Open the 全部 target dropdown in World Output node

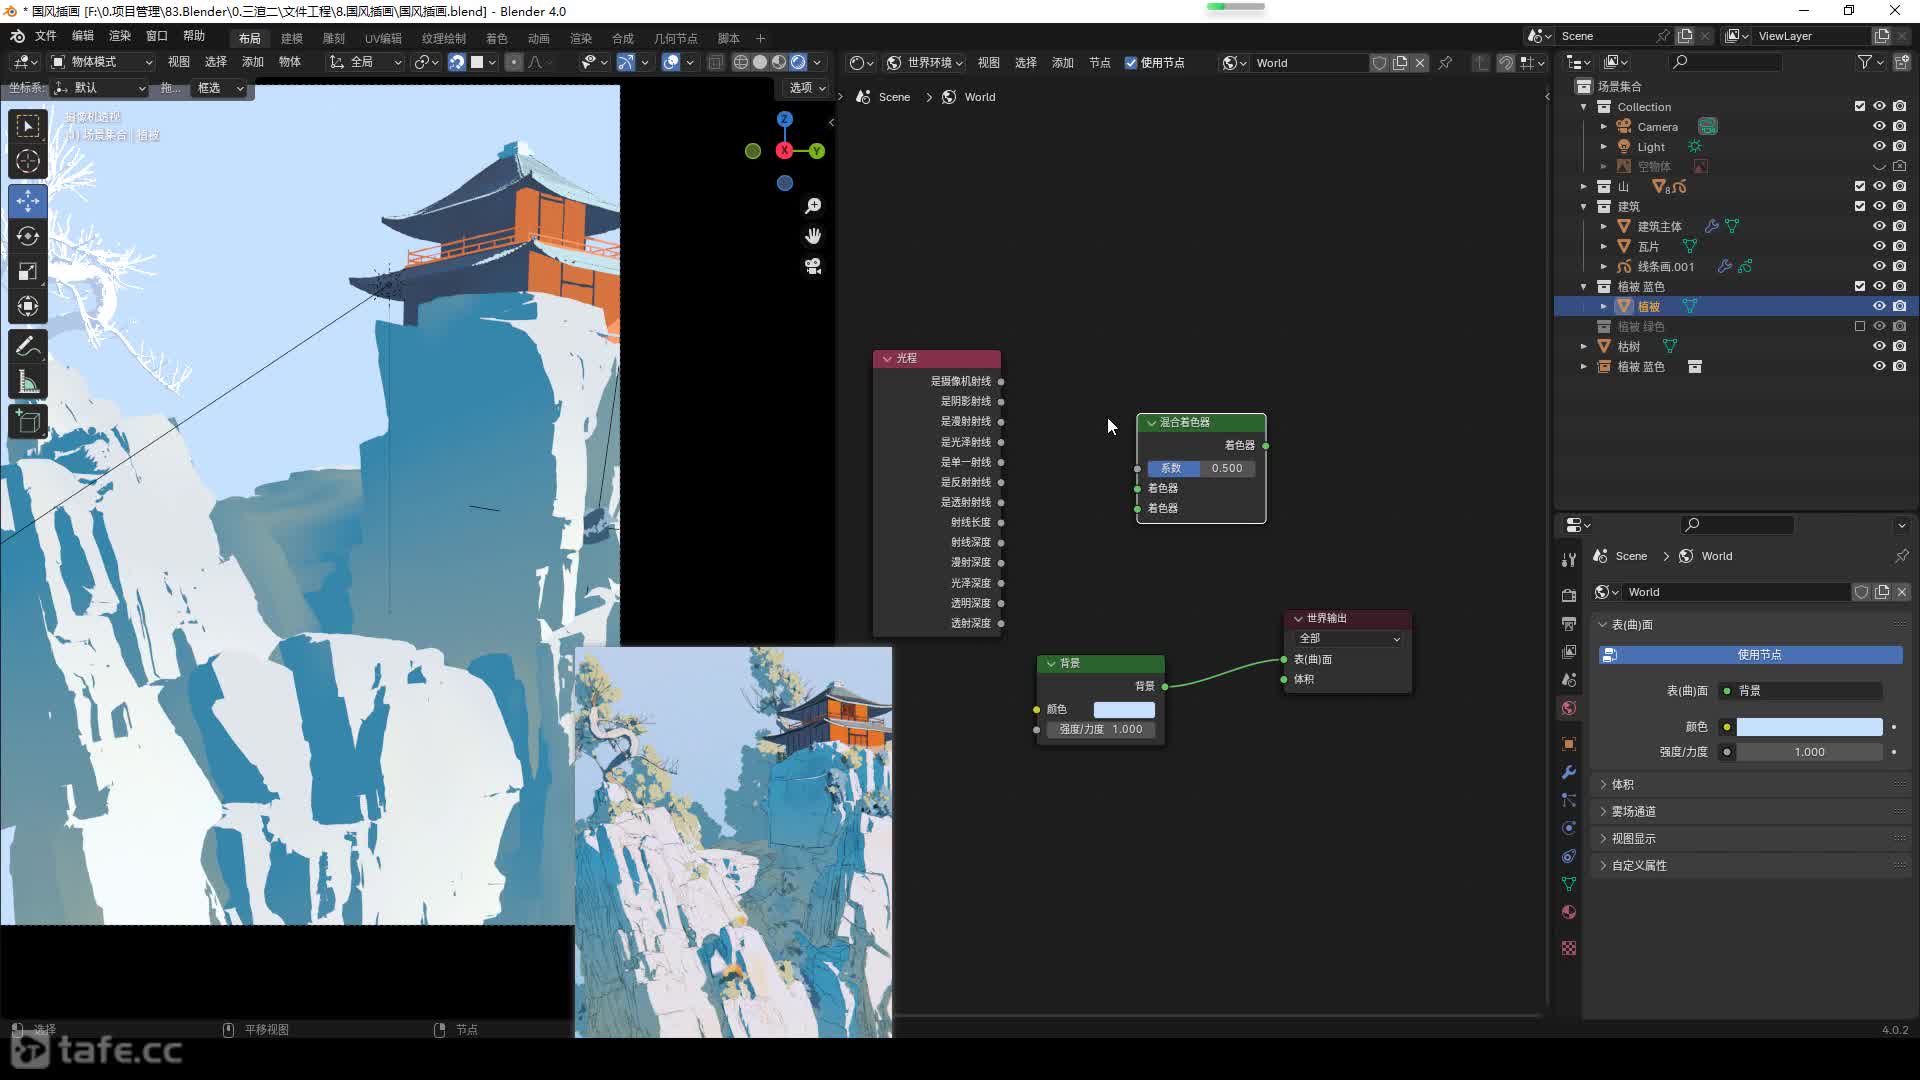coord(1348,638)
